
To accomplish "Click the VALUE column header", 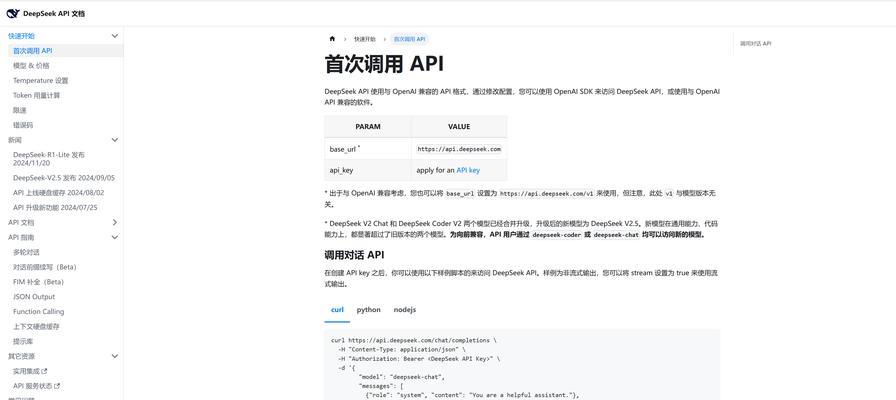I will pos(459,126).
